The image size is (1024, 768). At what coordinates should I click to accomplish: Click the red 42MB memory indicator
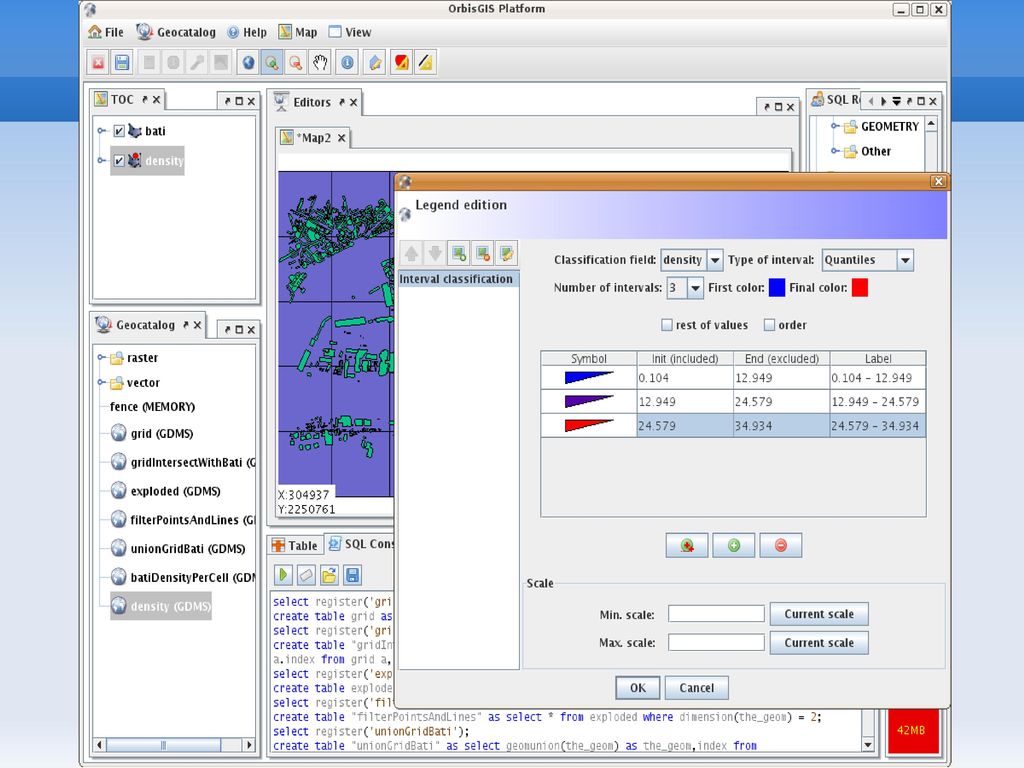click(913, 730)
